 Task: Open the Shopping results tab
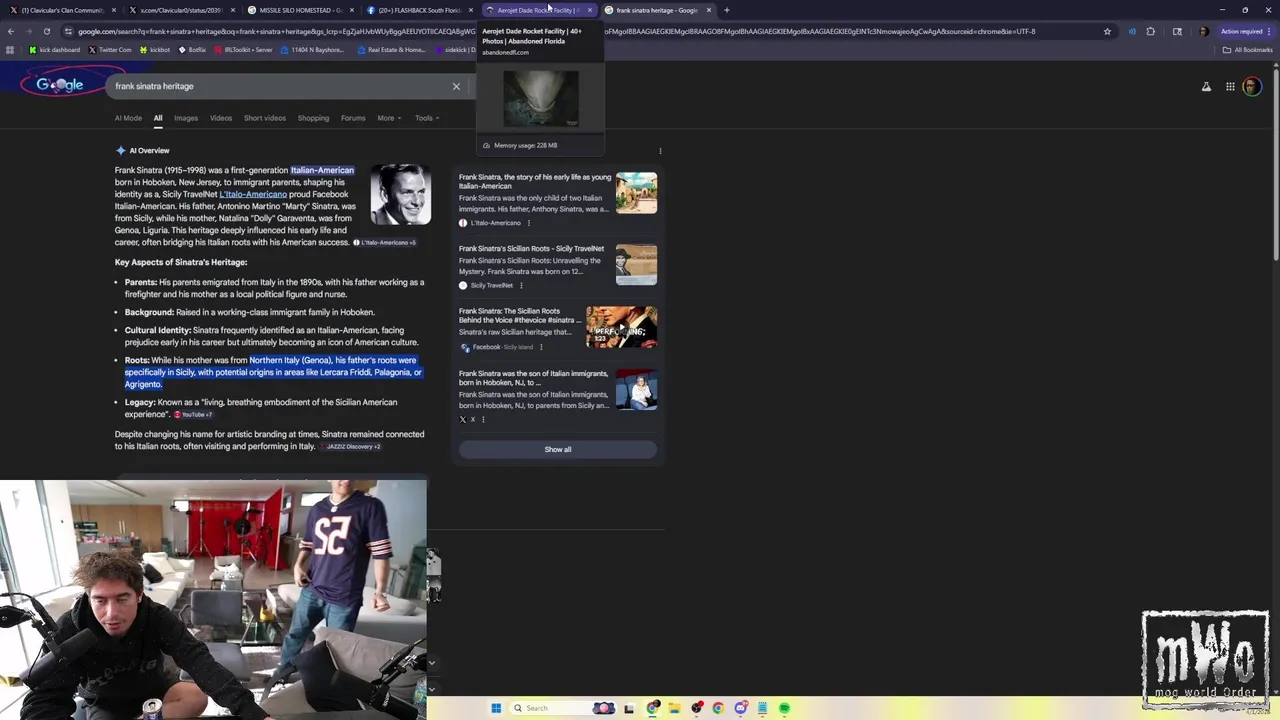point(313,118)
